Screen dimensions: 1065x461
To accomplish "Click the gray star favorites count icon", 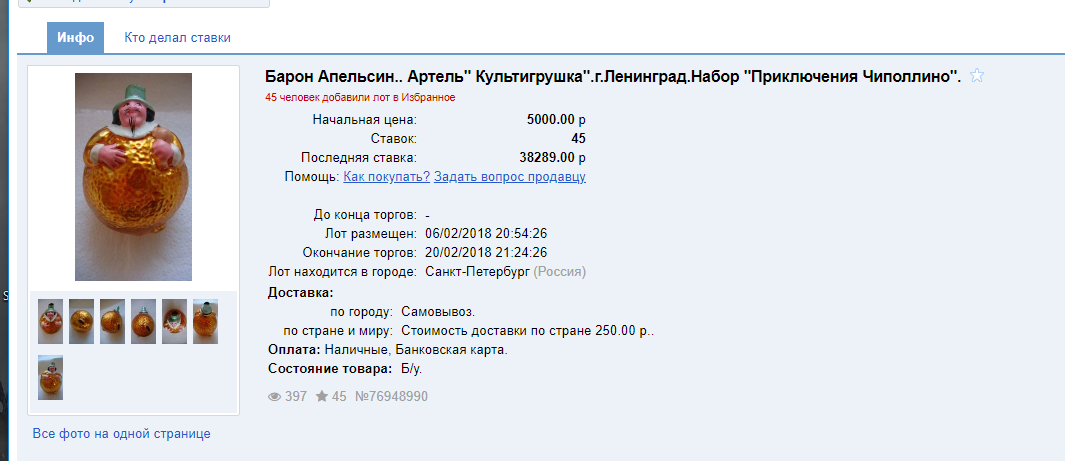I will [x=322, y=396].
